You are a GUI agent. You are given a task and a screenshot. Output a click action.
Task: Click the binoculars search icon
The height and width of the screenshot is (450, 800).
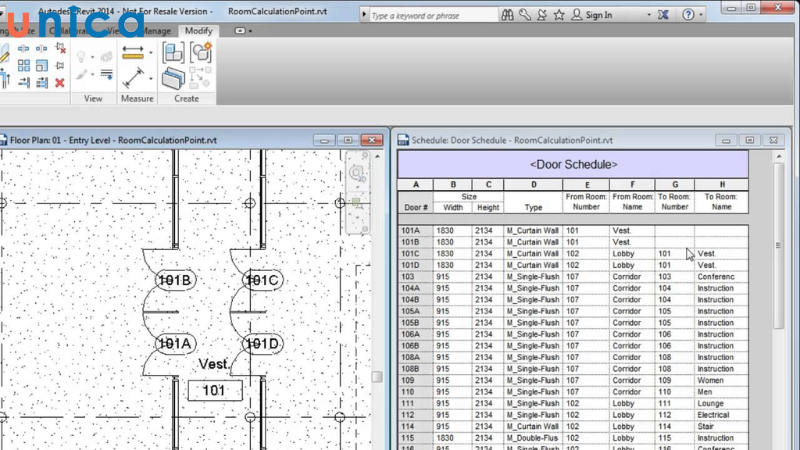point(508,15)
